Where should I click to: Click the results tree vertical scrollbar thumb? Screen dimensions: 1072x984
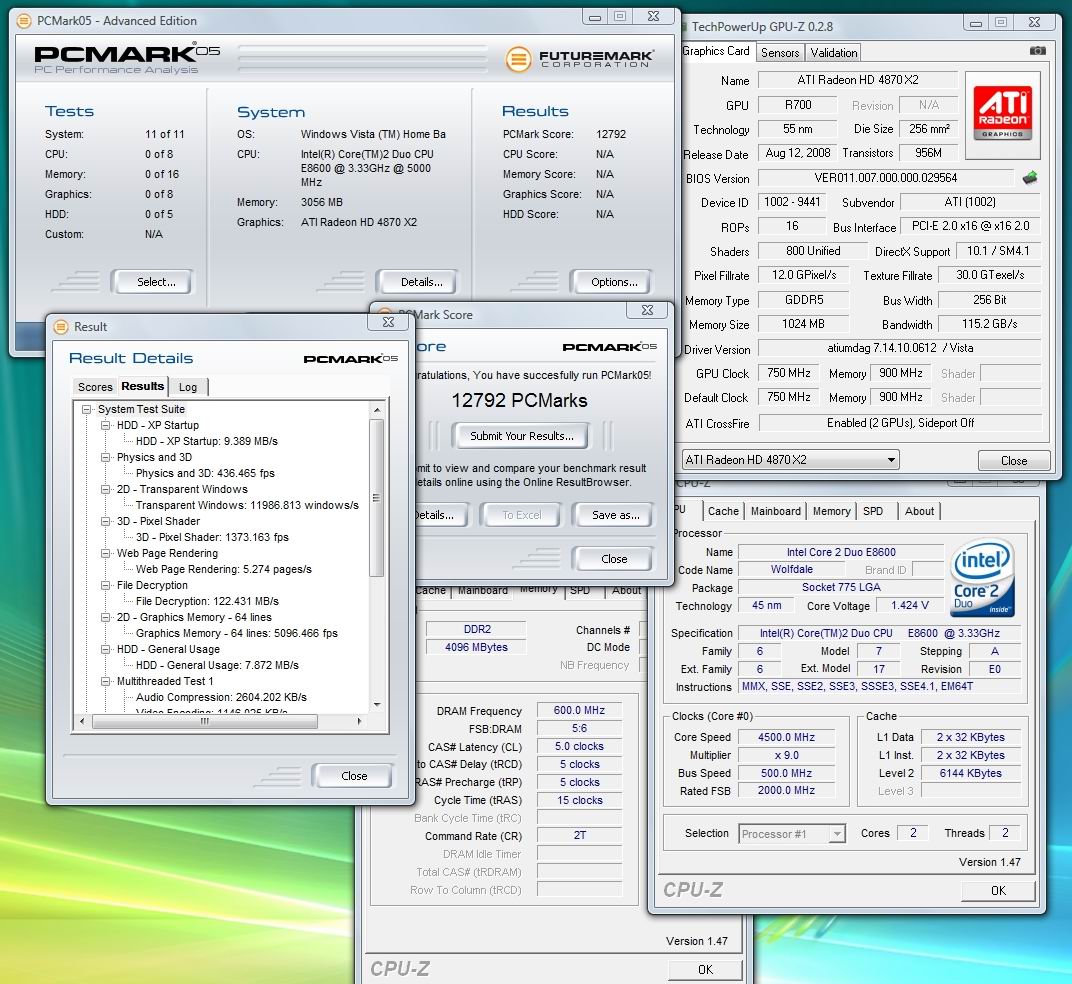(x=376, y=498)
